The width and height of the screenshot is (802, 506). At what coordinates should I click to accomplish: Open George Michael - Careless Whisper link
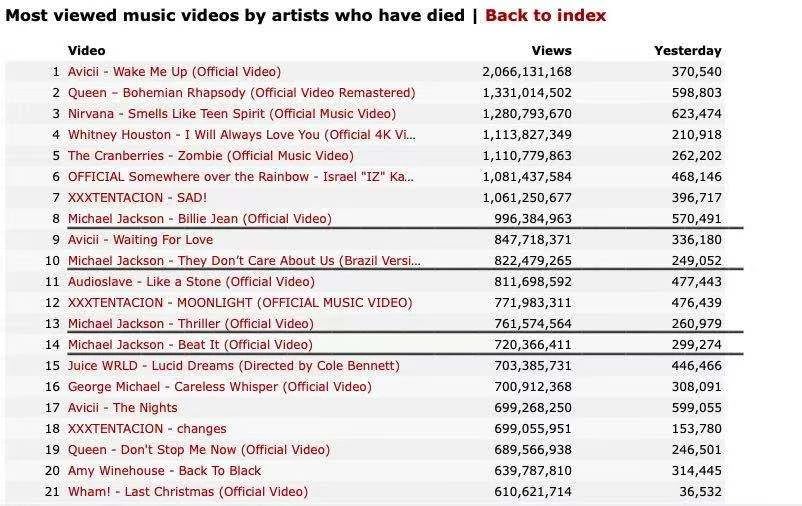click(x=219, y=387)
